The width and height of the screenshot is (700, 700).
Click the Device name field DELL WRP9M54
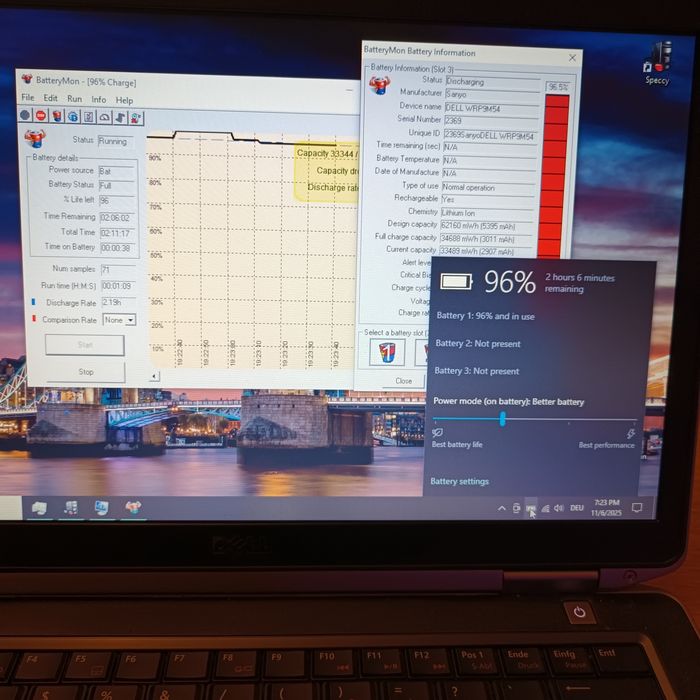coord(492,108)
